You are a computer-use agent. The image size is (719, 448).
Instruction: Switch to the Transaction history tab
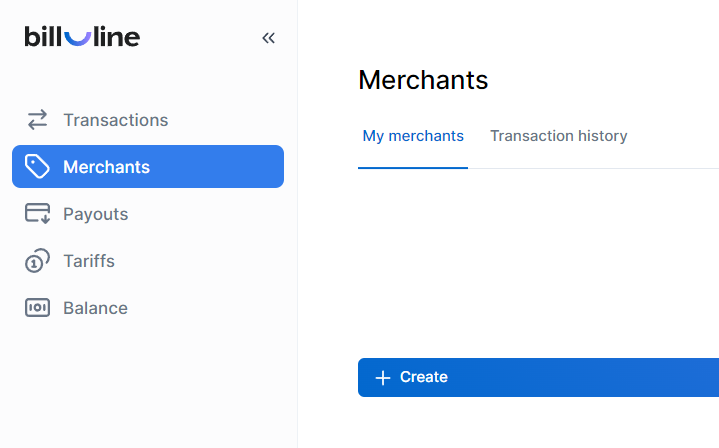tap(558, 136)
